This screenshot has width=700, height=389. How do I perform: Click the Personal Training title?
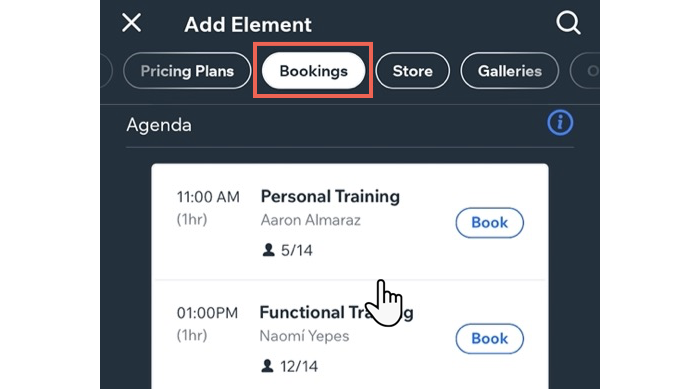(x=330, y=197)
